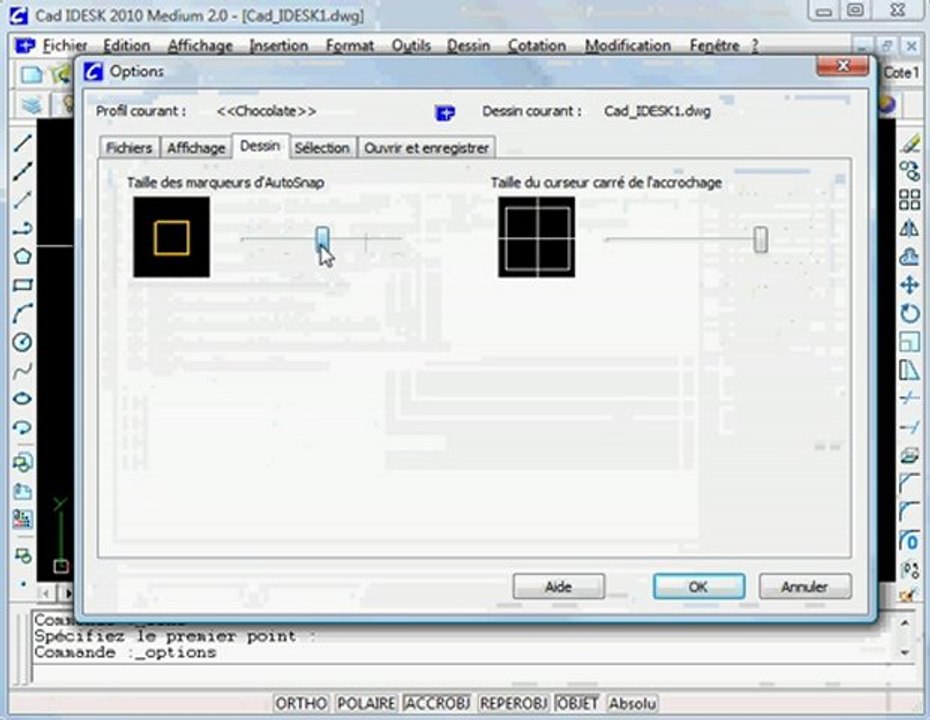The image size is (930, 720).
Task: Click the Copy objects tool
Action: (x=909, y=171)
